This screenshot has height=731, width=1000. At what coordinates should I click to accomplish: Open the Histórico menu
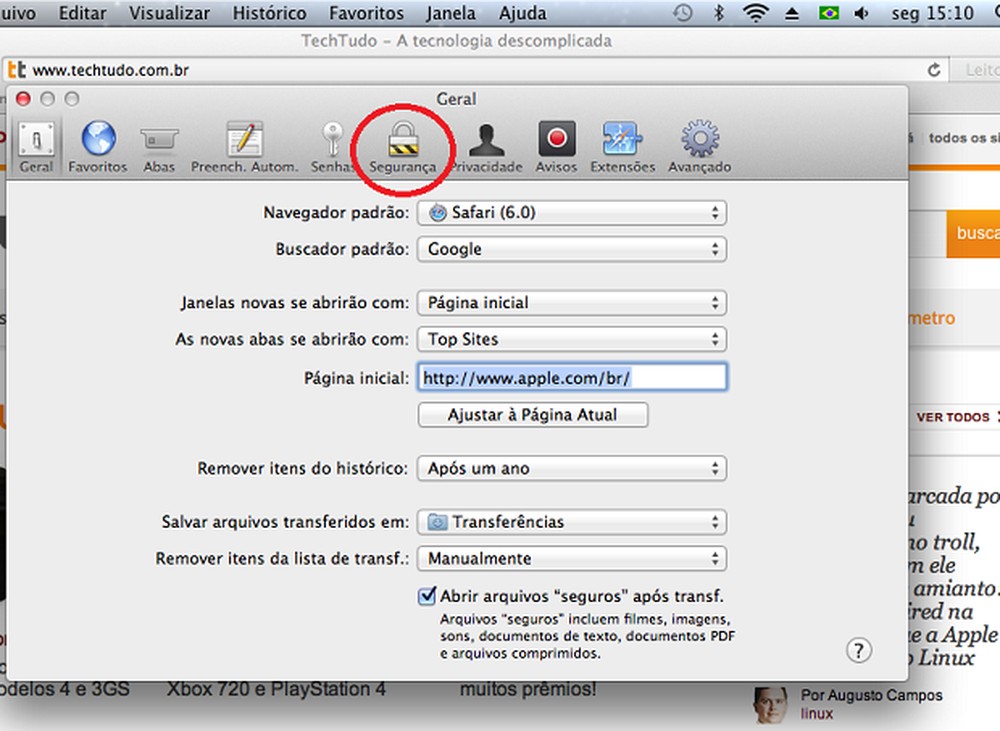click(x=269, y=13)
